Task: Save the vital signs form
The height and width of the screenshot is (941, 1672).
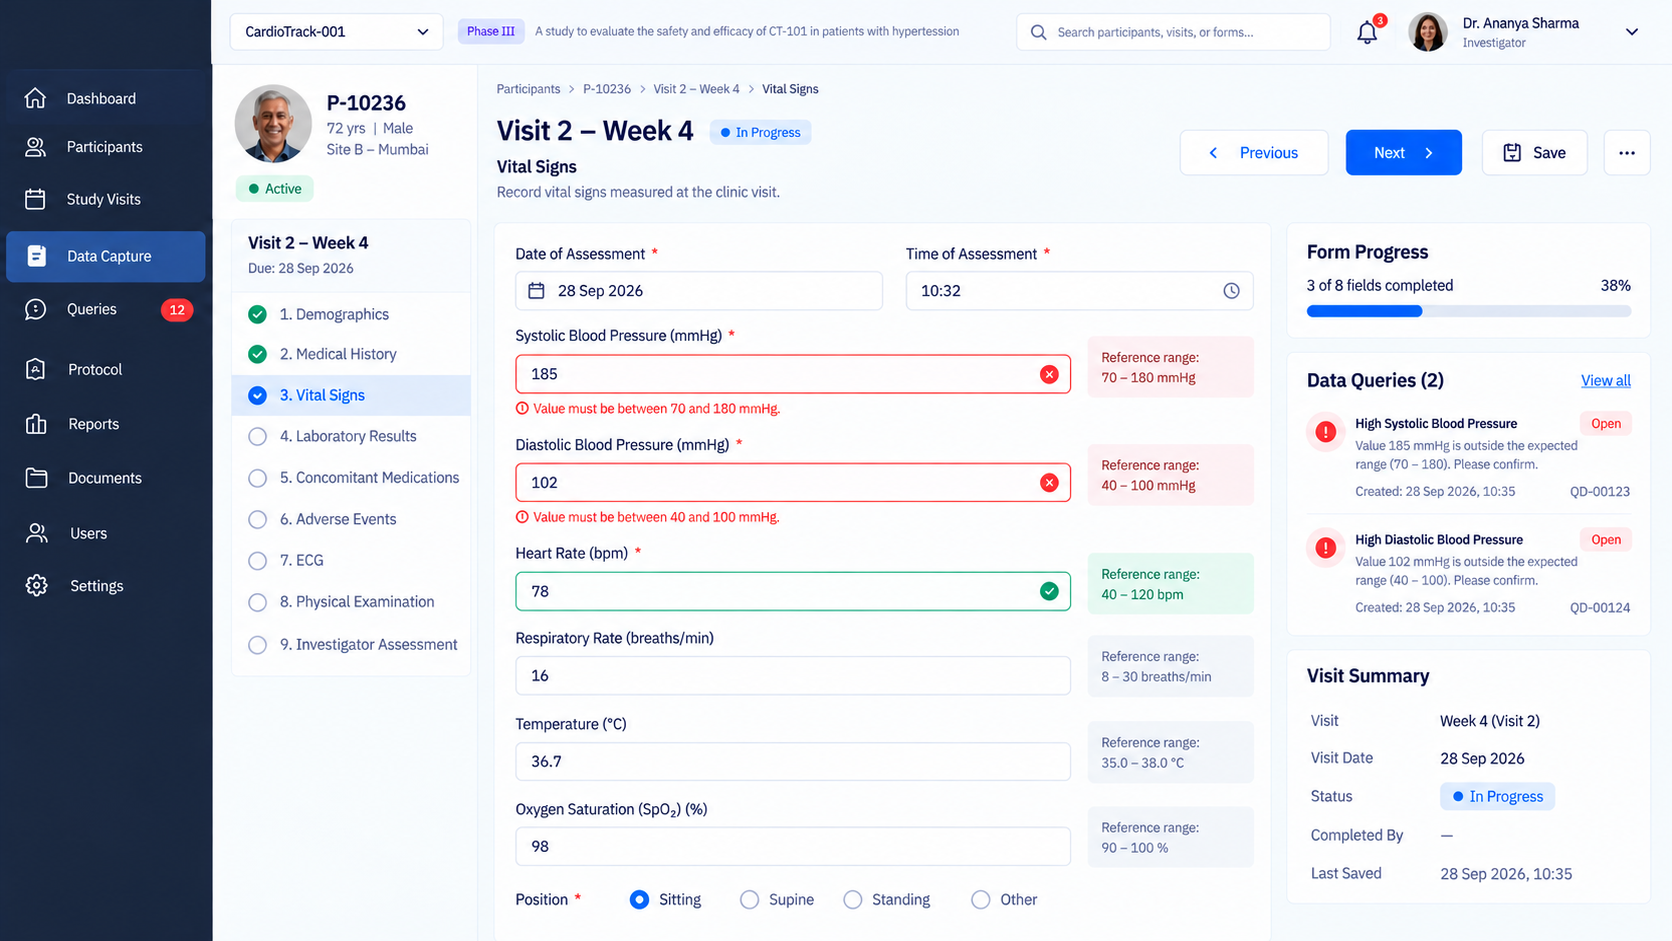Action: point(1534,153)
